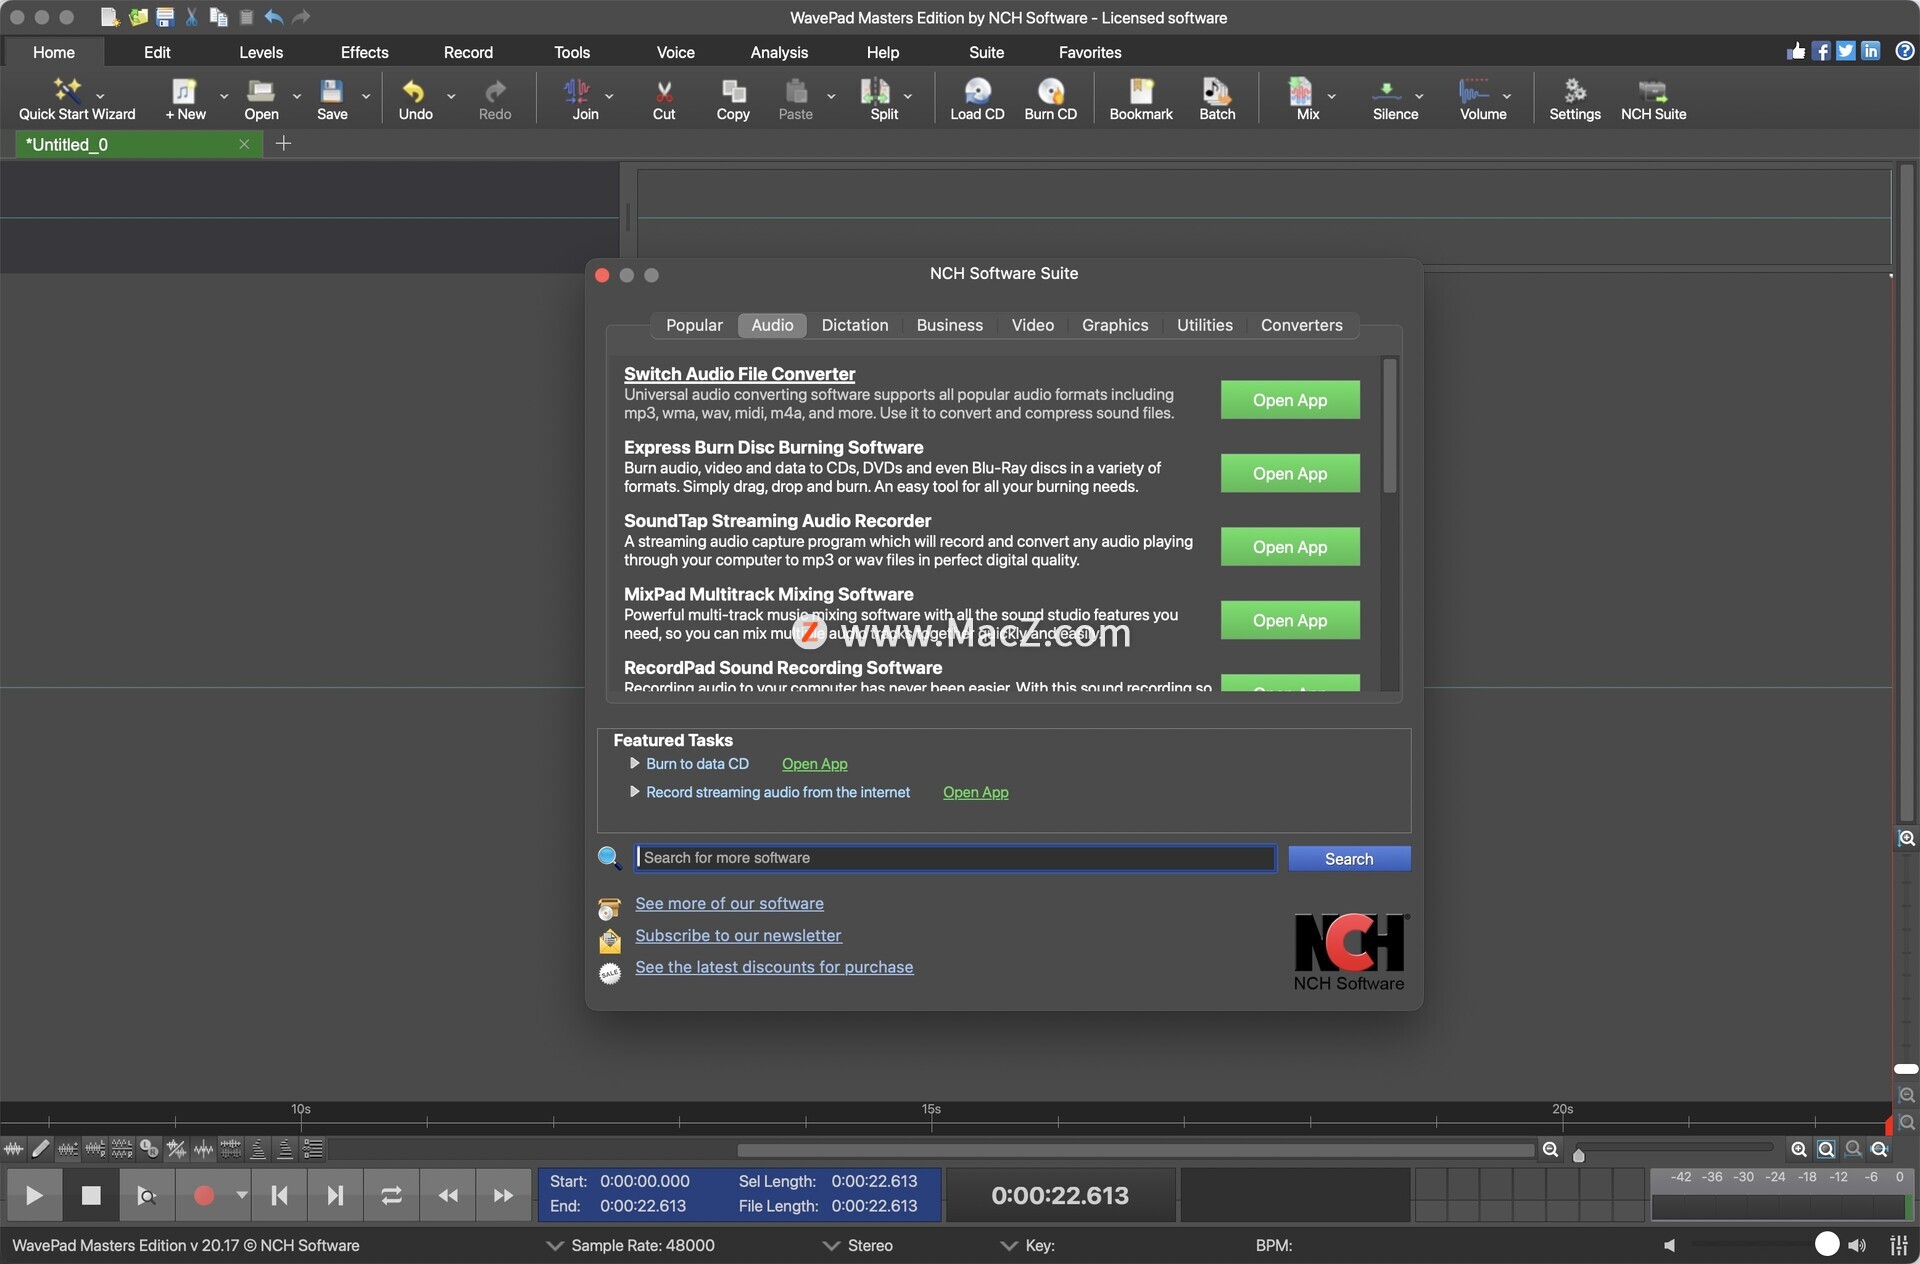Undo the last action in the toolbar
This screenshot has width=1920, height=1264.
415,99
